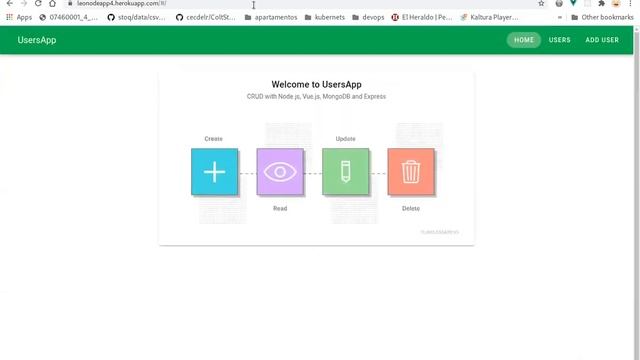Open the Chrome three-dot menu
Screen dimensions: 640x360
click(x=630, y=3)
